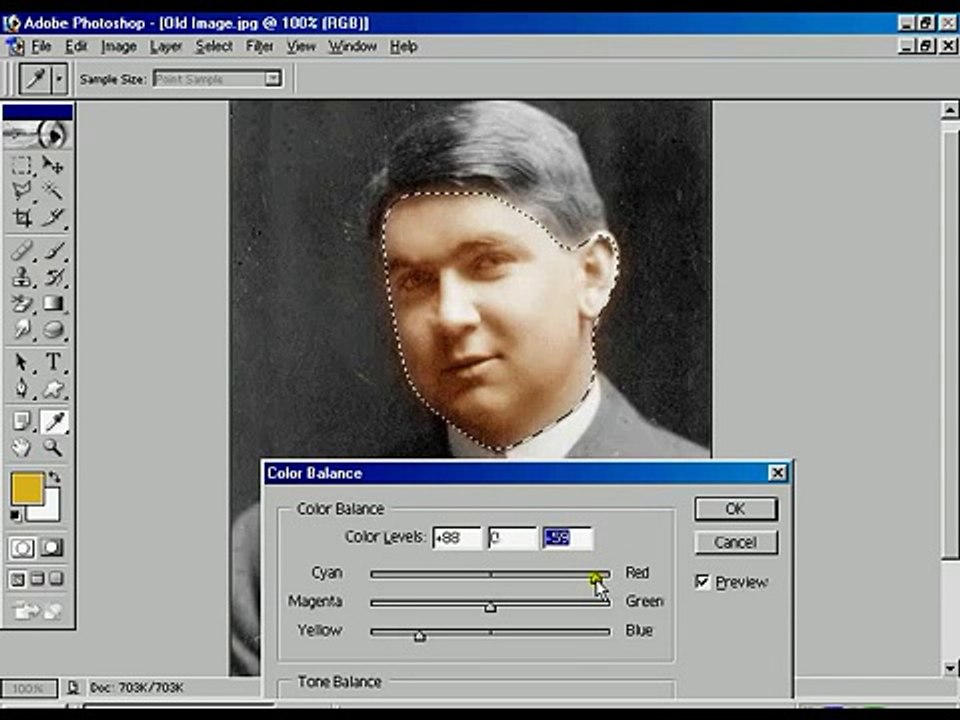Select the Custom Shape tool

[x=53, y=388]
